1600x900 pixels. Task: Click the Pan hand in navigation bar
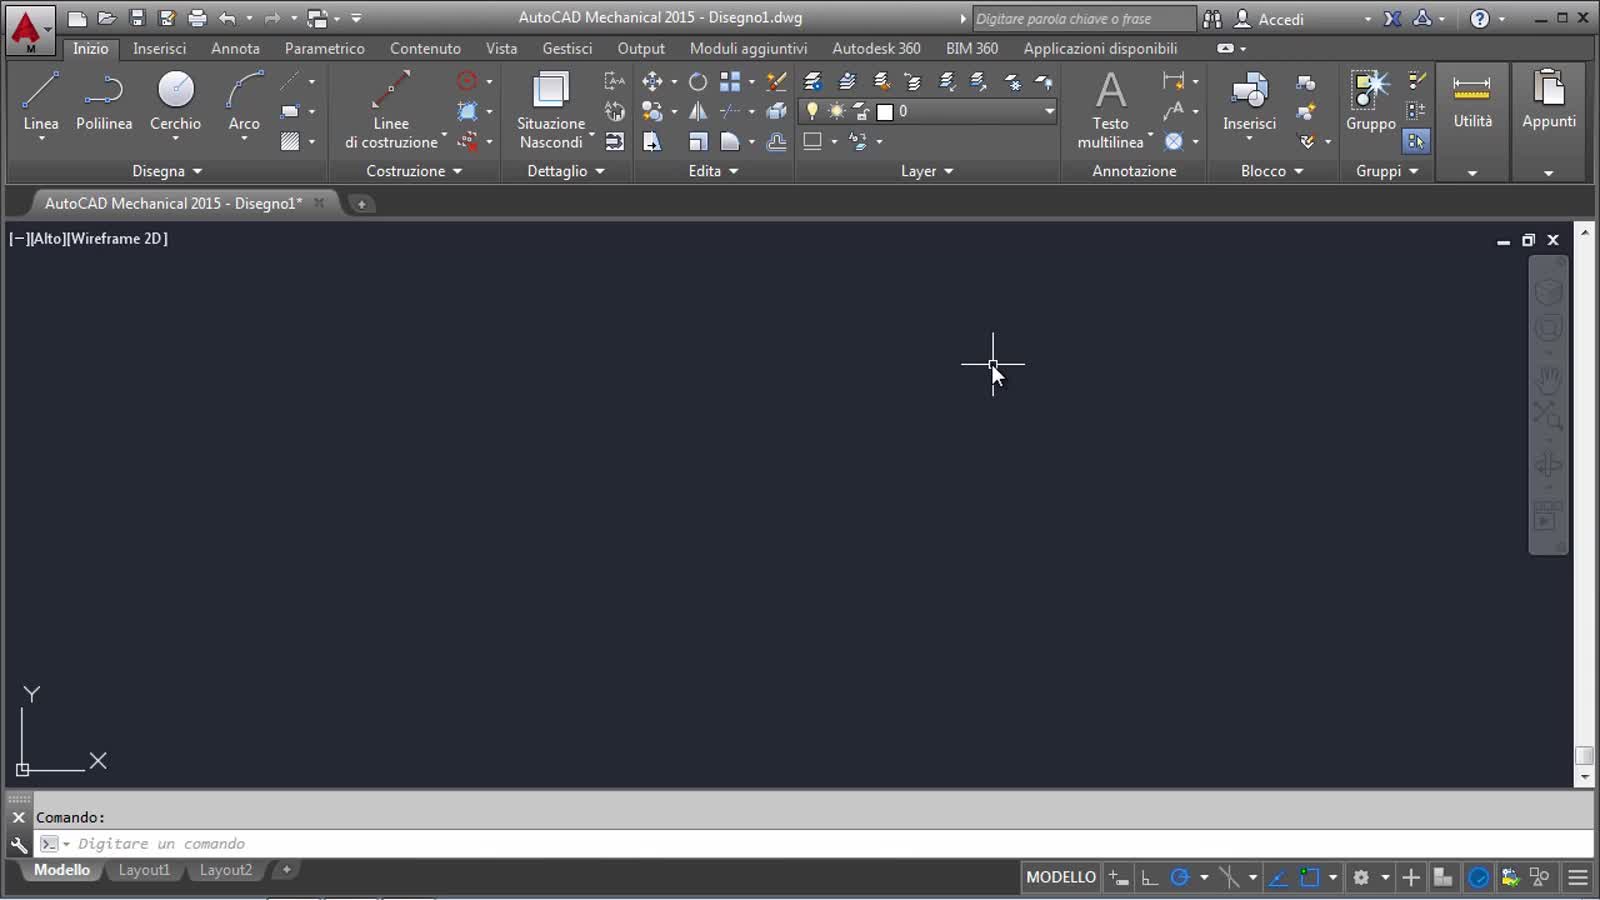(x=1548, y=379)
